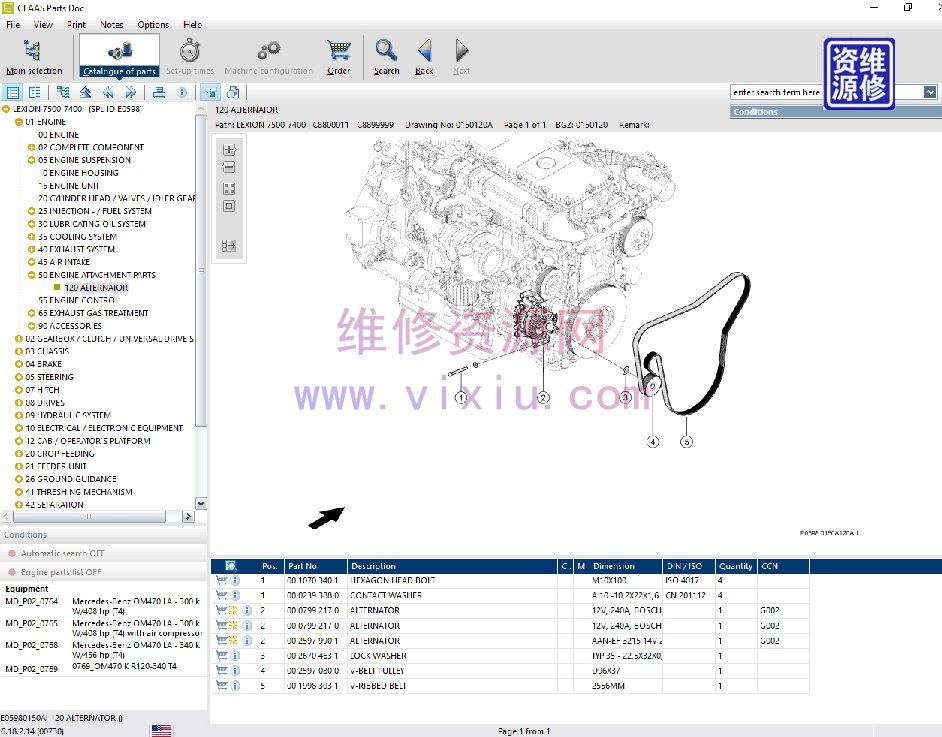This screenshot has height=737, width=942.
Task: Zoom in on the parts drawing
Action: tap(229, 149)
